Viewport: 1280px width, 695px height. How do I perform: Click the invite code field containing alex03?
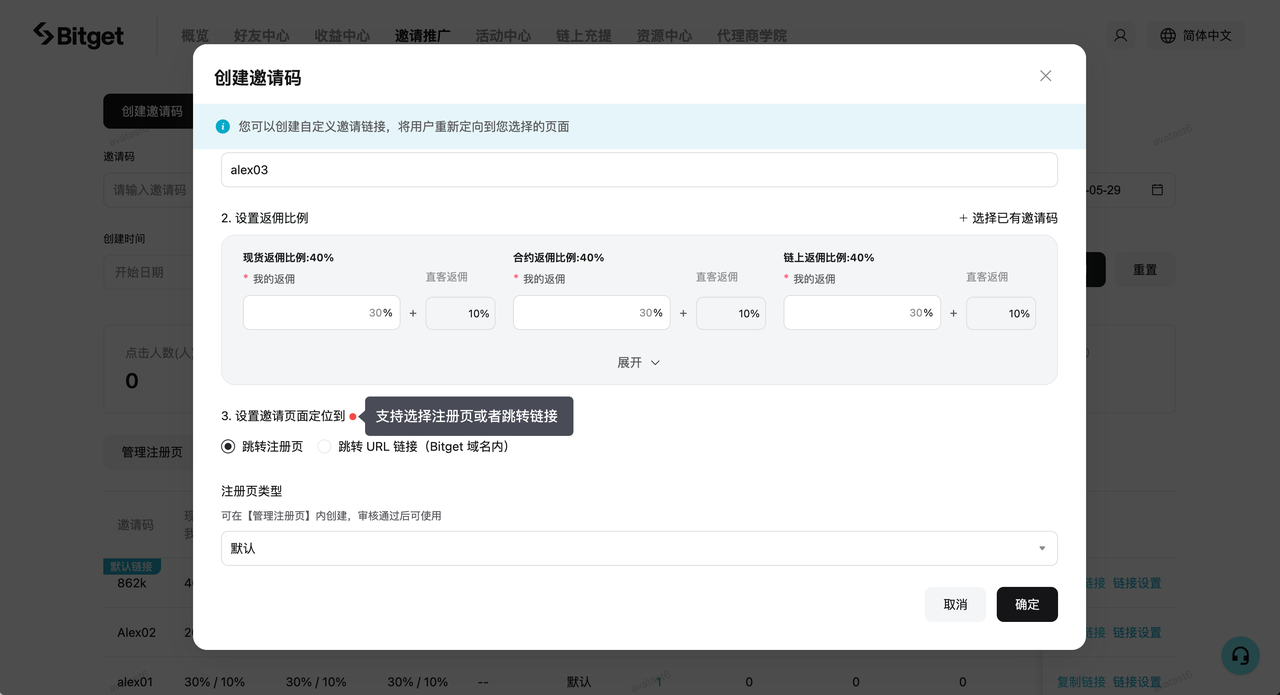point(638,170)
